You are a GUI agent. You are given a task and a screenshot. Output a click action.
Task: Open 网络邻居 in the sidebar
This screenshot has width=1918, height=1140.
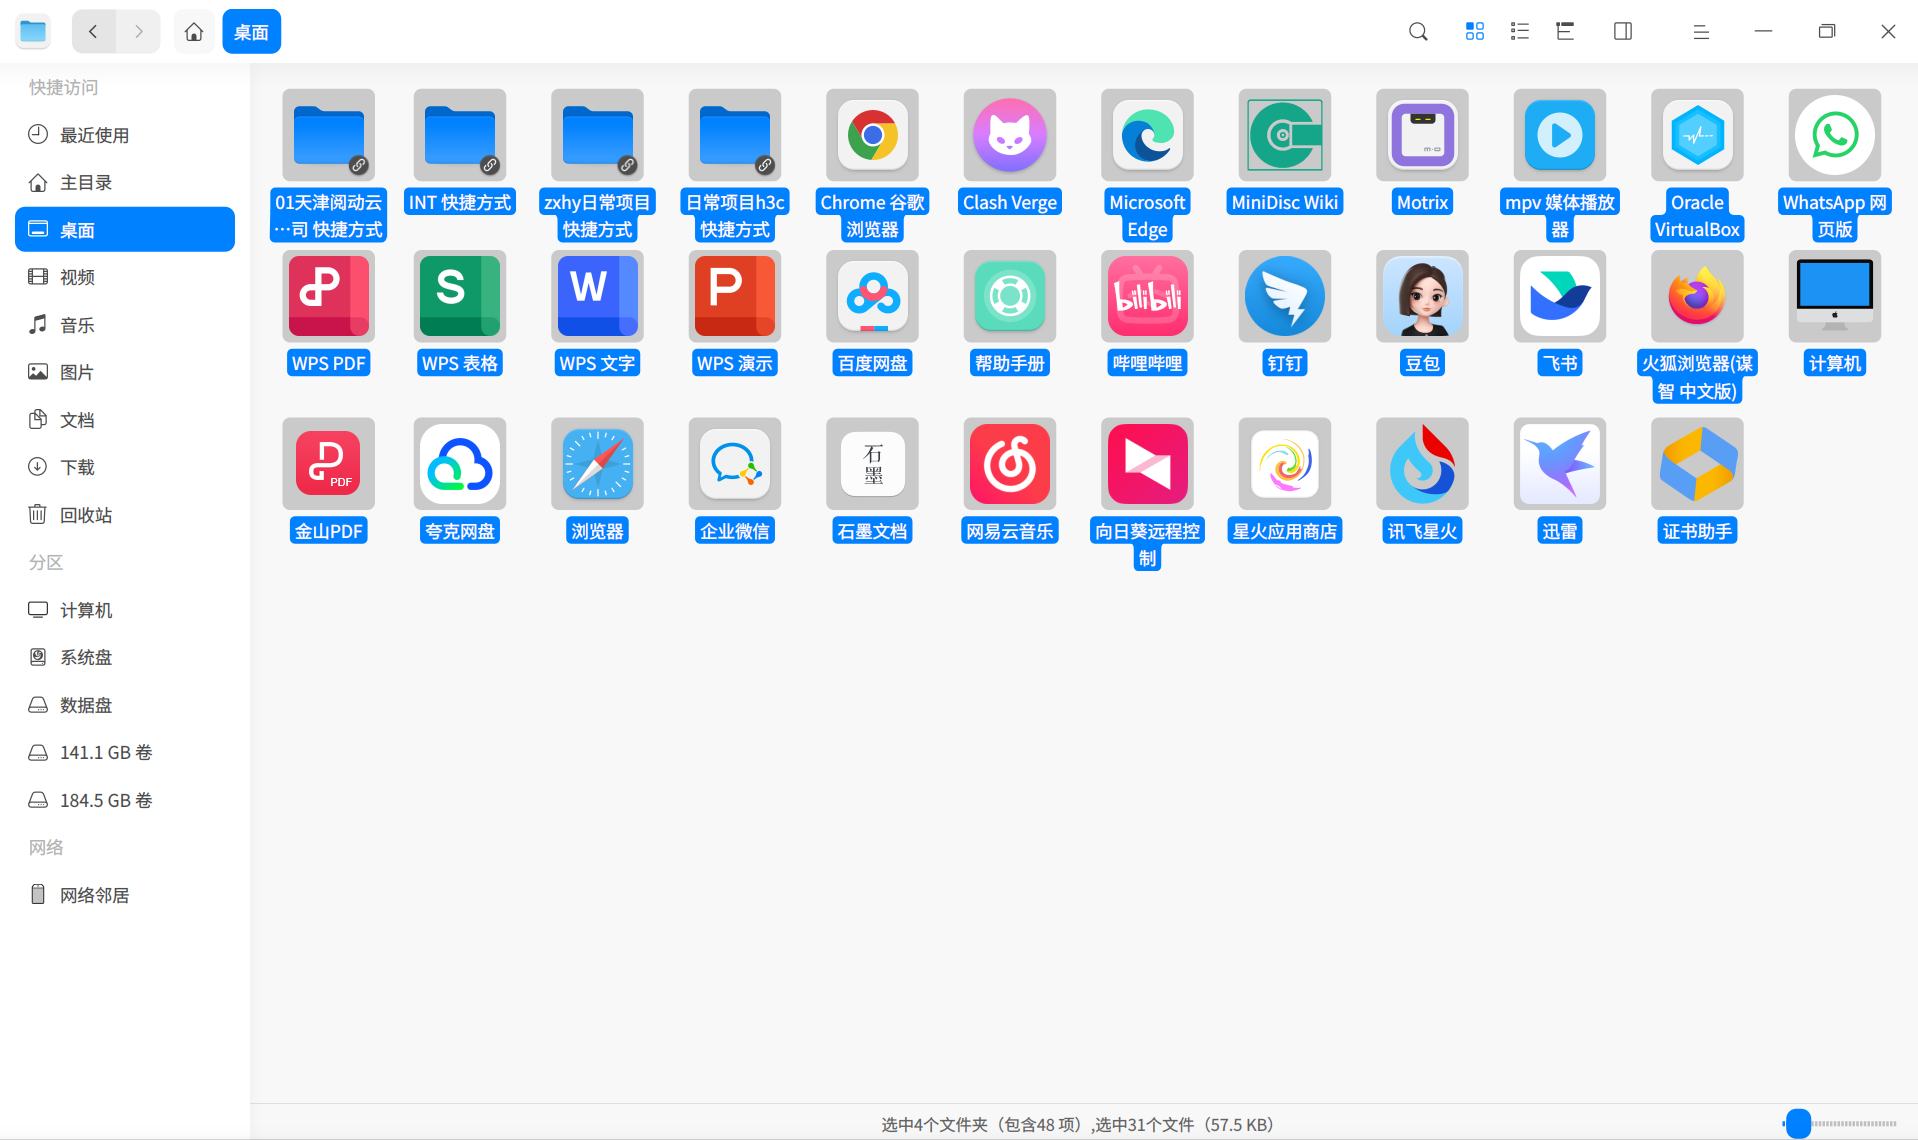click(x=125, y=895)
